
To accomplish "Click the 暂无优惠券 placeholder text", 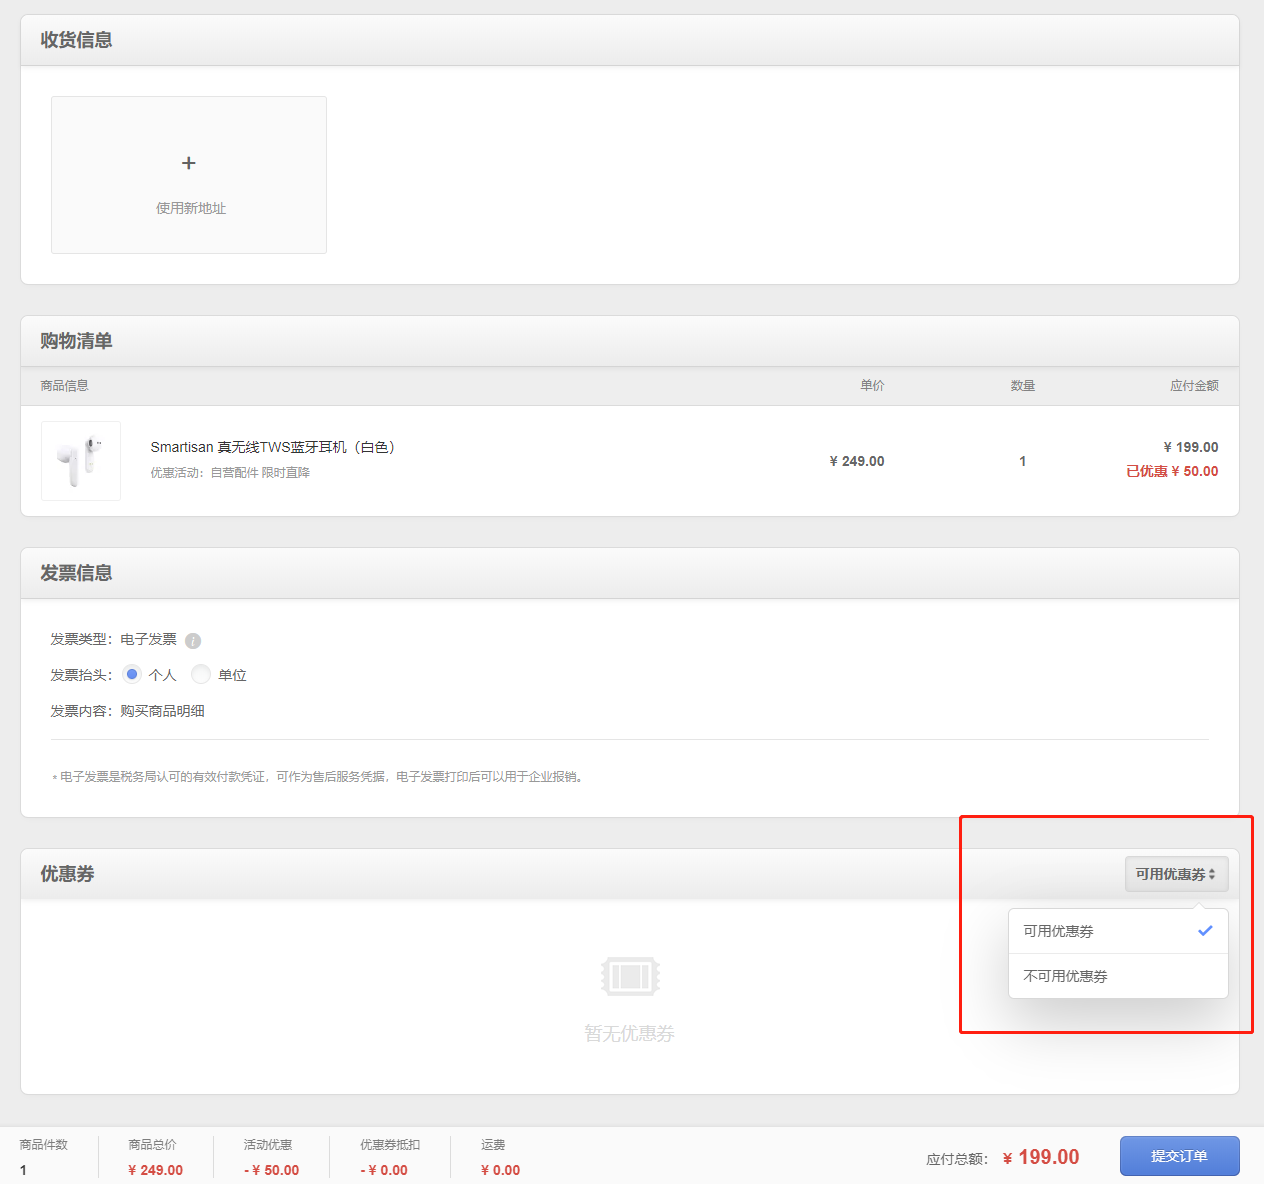I will click(x=630, y=1033).
